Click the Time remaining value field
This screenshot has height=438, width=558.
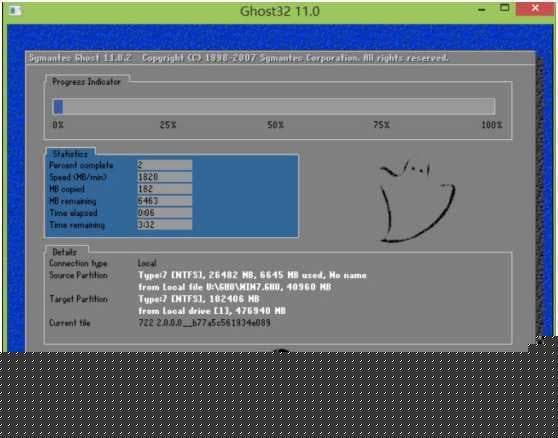(x=165, y=225)
